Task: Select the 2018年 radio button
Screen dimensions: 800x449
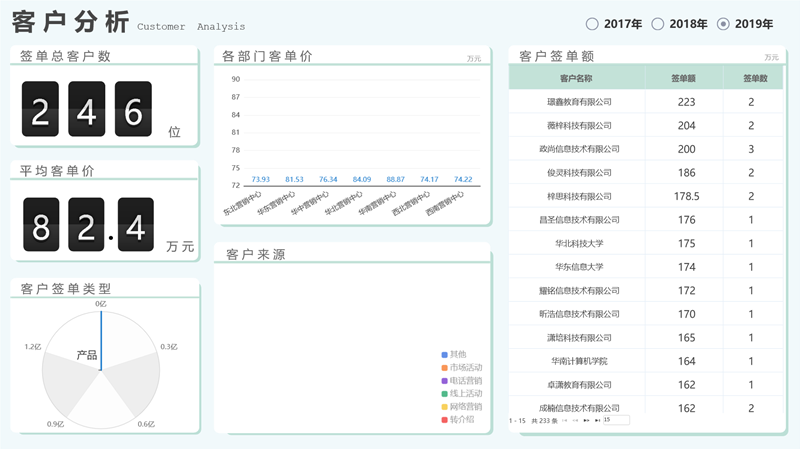Action: coord(658,24)
